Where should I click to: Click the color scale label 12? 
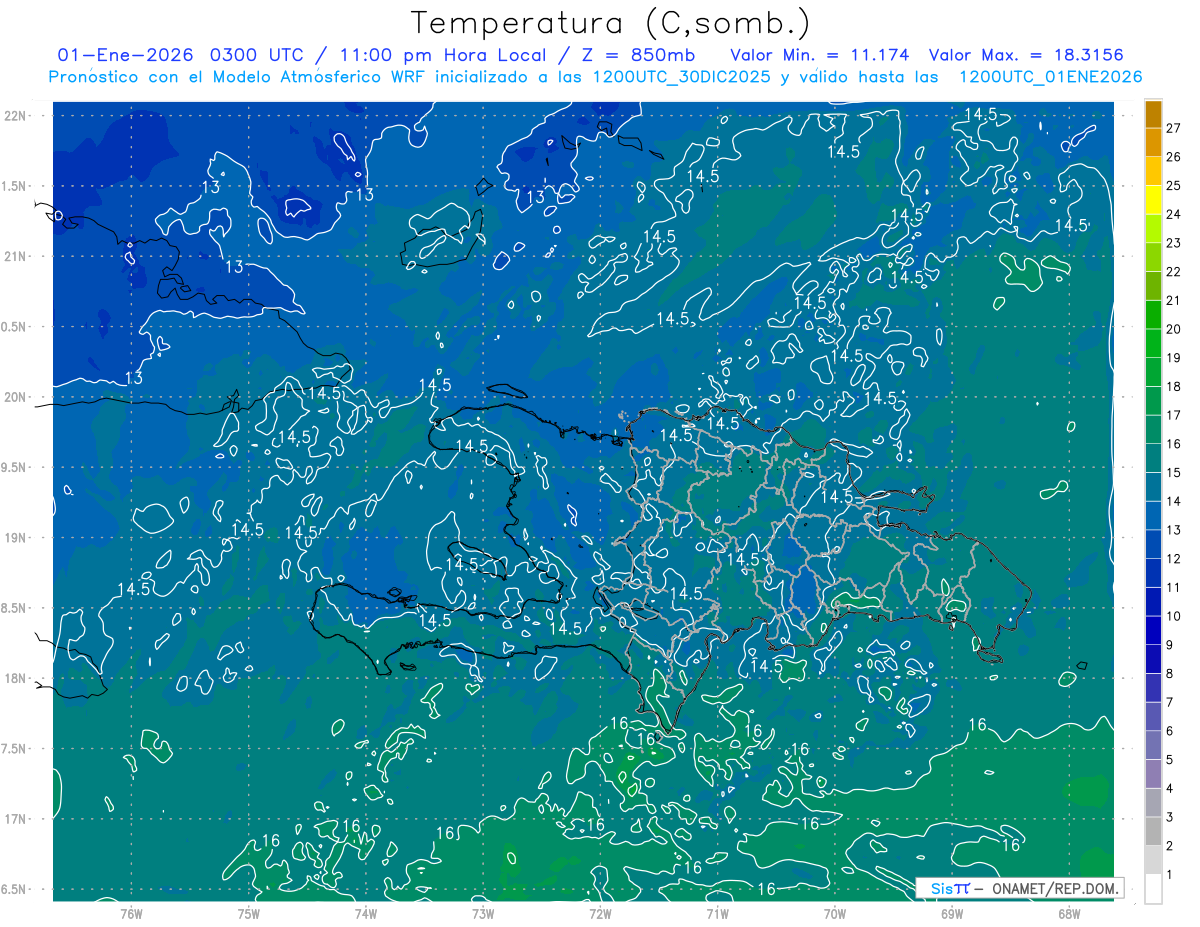coord(1175,559)
